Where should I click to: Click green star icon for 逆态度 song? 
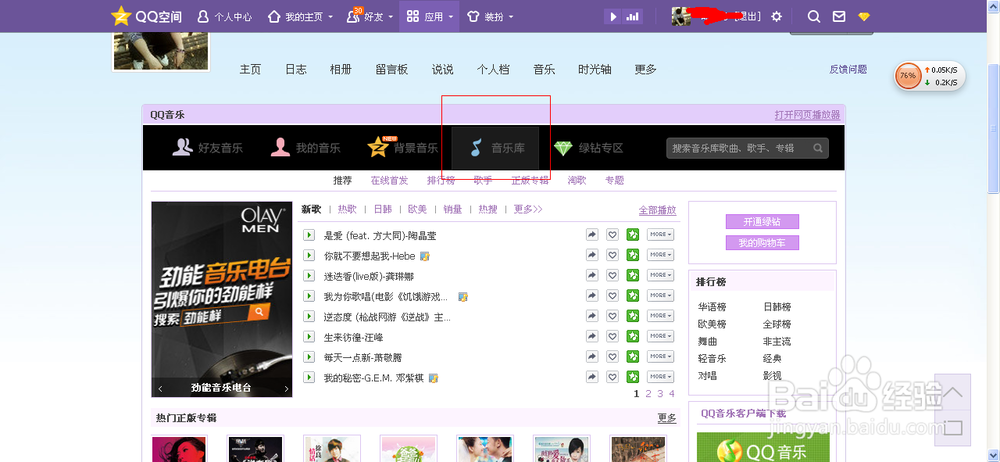point(633,316)
